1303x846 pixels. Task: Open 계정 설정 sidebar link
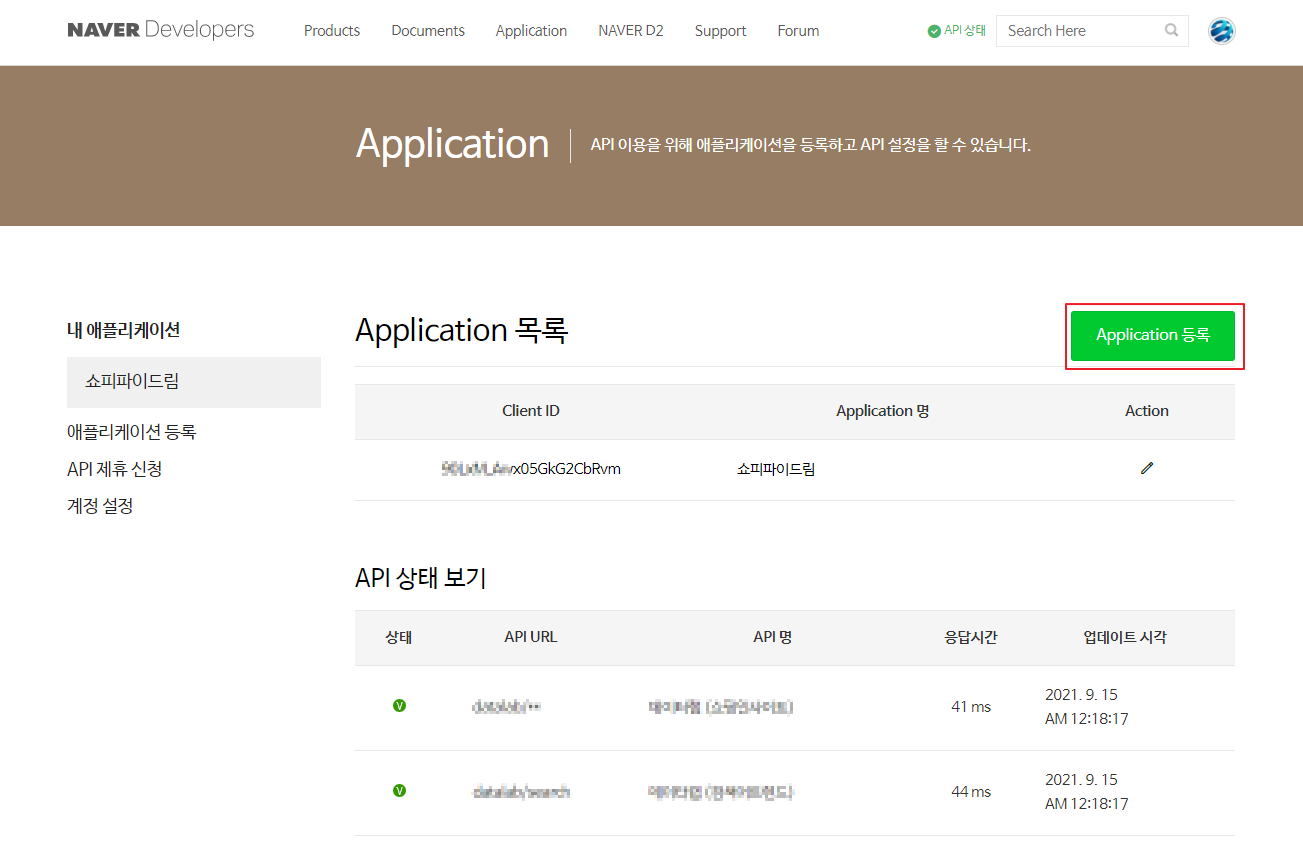click(x=100, y=506)
